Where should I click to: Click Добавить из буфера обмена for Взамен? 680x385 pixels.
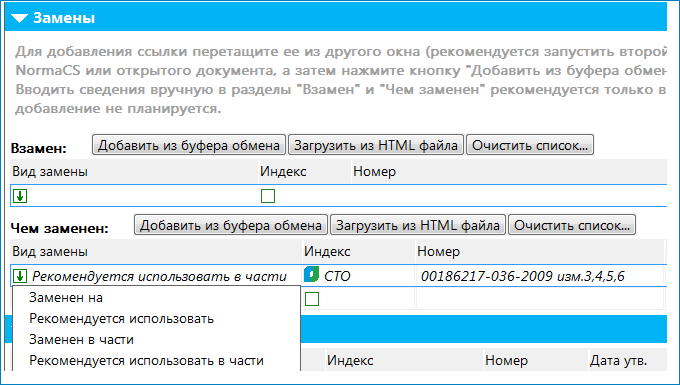(189, 145)
